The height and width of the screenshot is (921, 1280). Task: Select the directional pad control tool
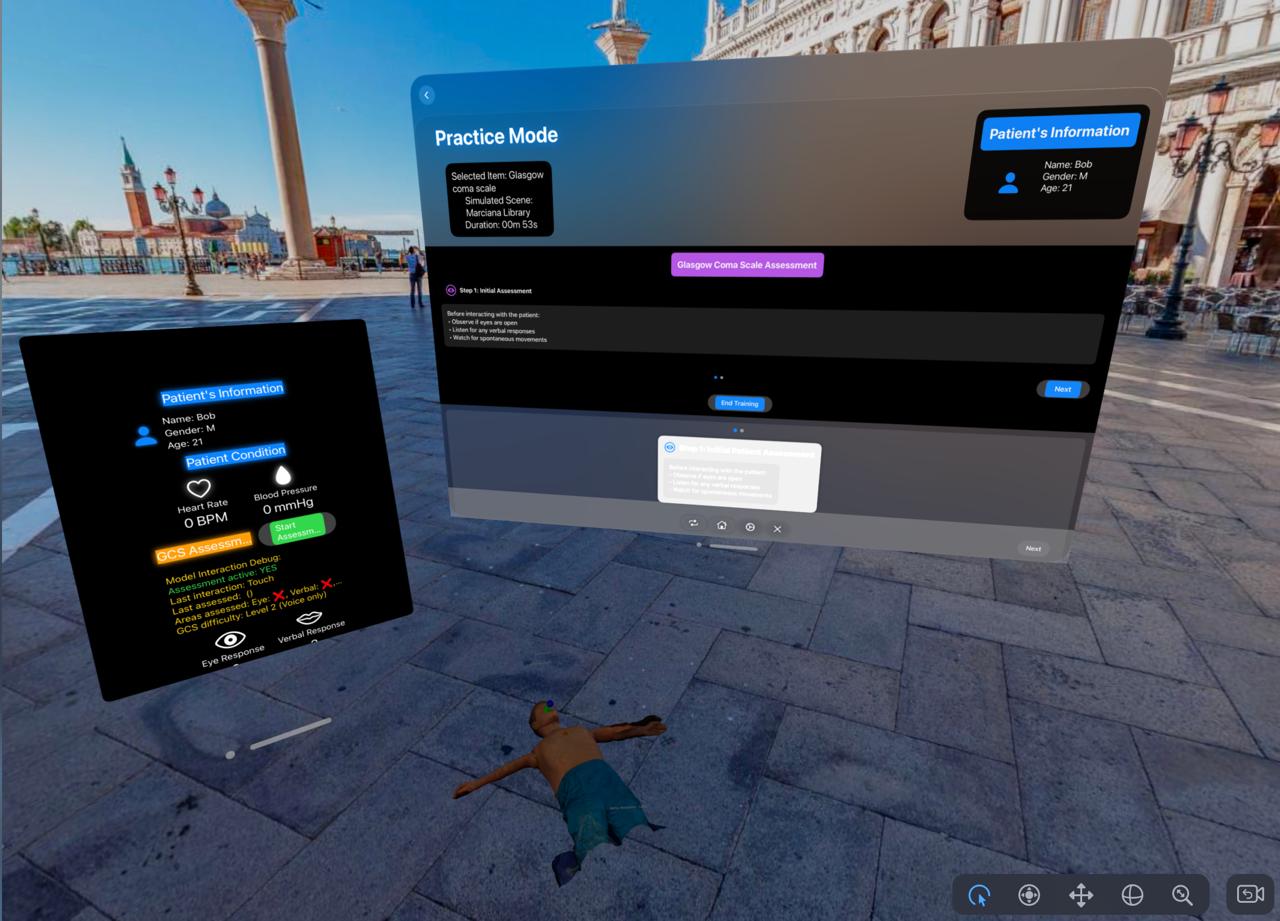coord(1029,895)
